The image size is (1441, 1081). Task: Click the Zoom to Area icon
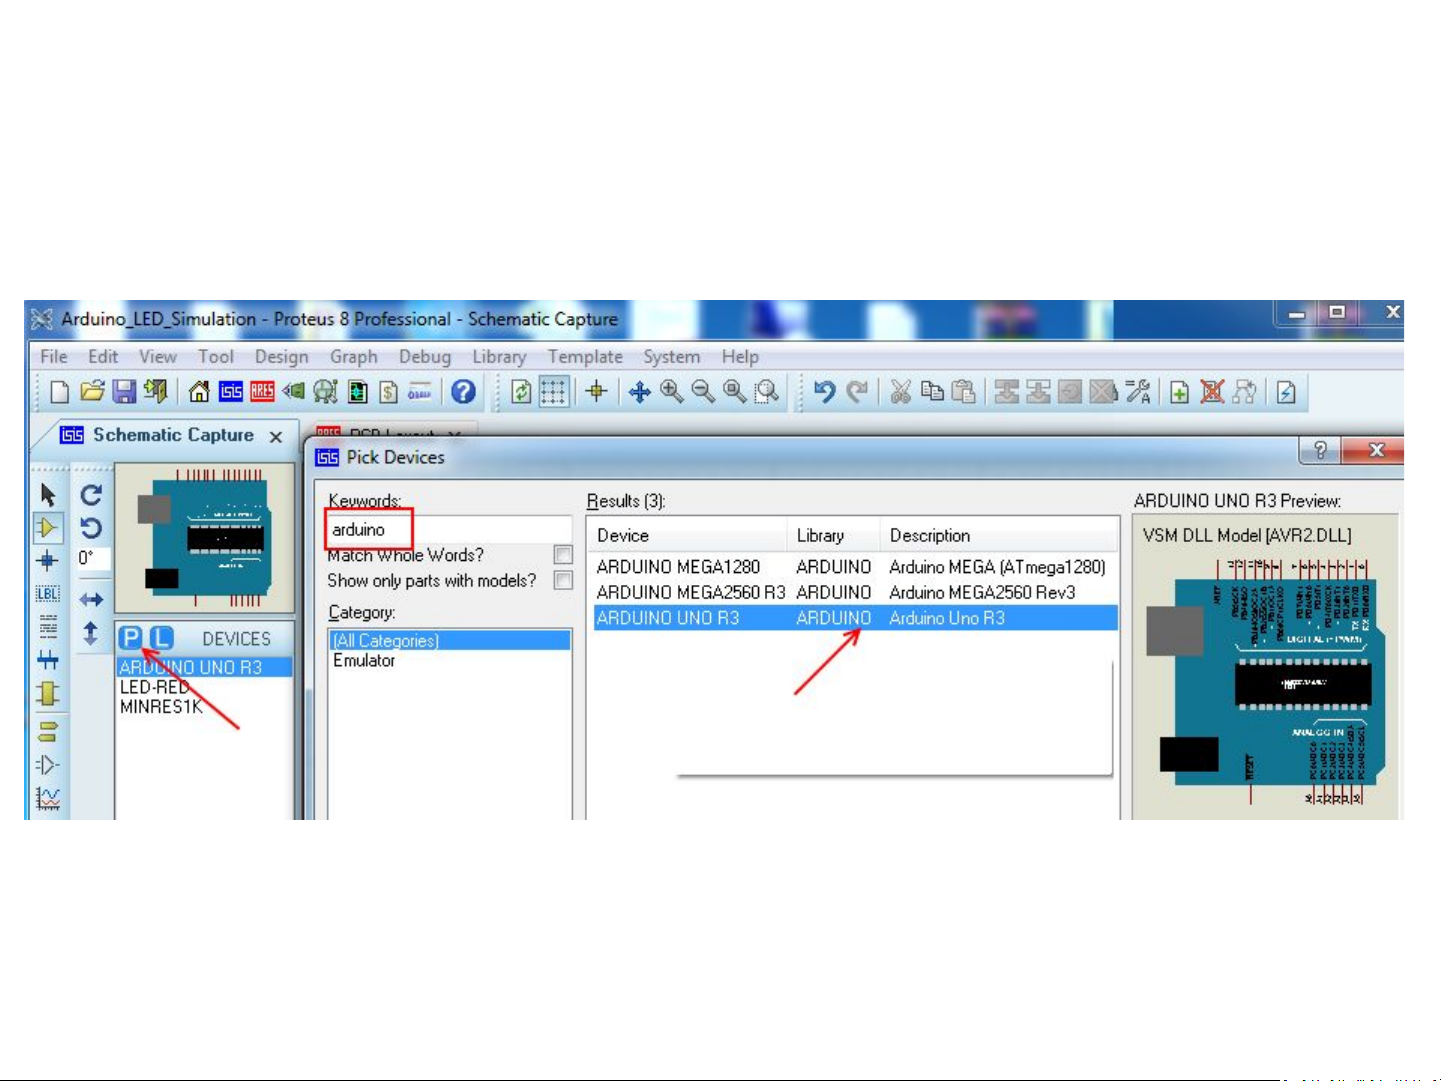pos(767,392)
